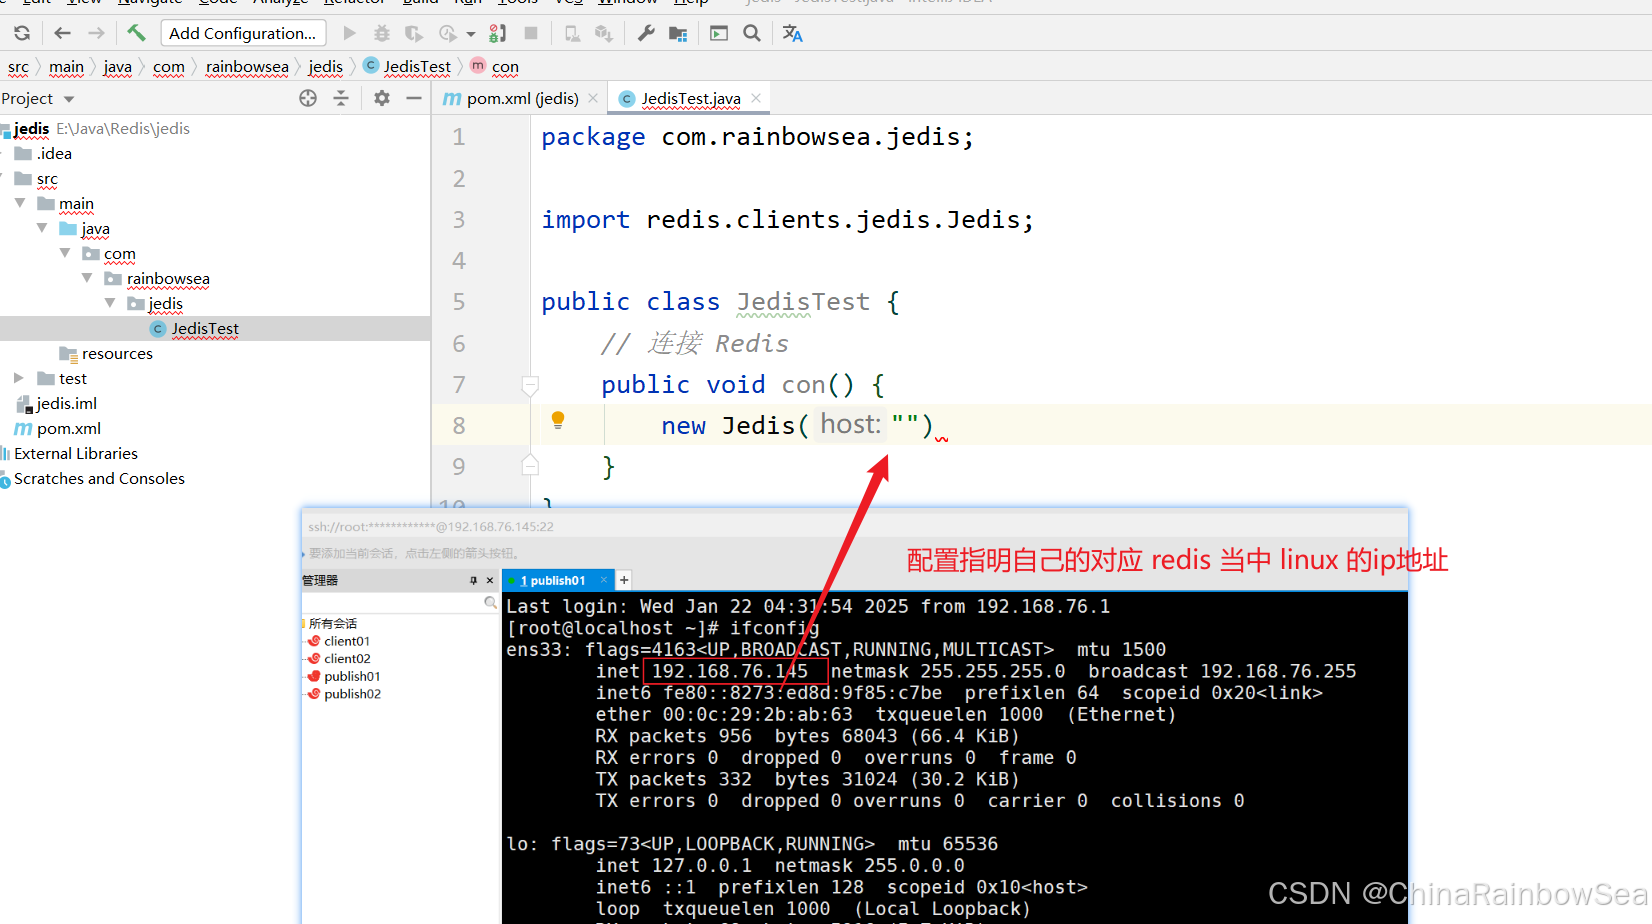Screen dimensions: 1652x924
Task: Open the Project panel options gear
Action: 380,98
